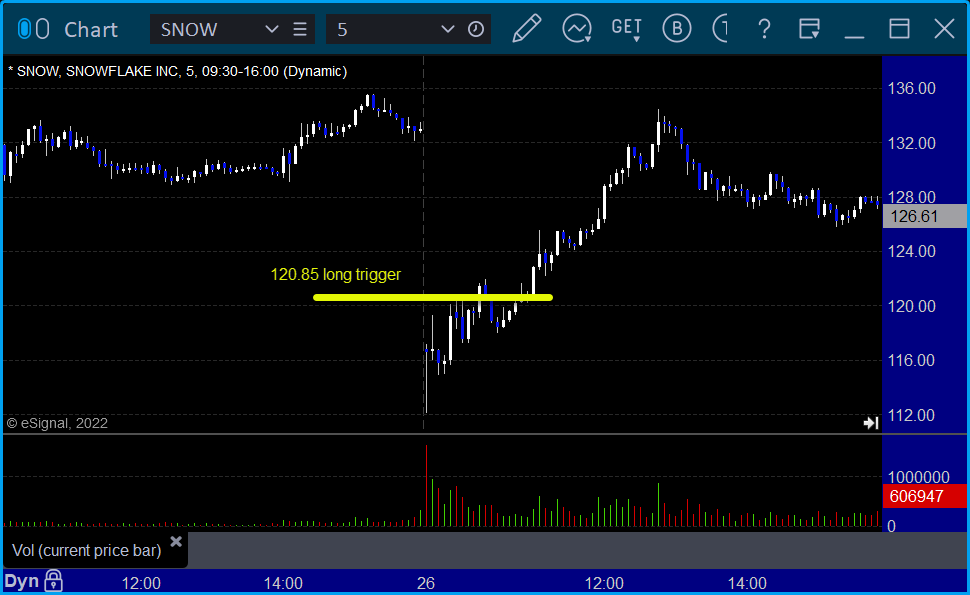Click the 26 date label on time axis
970x595 pixels.
426,583
